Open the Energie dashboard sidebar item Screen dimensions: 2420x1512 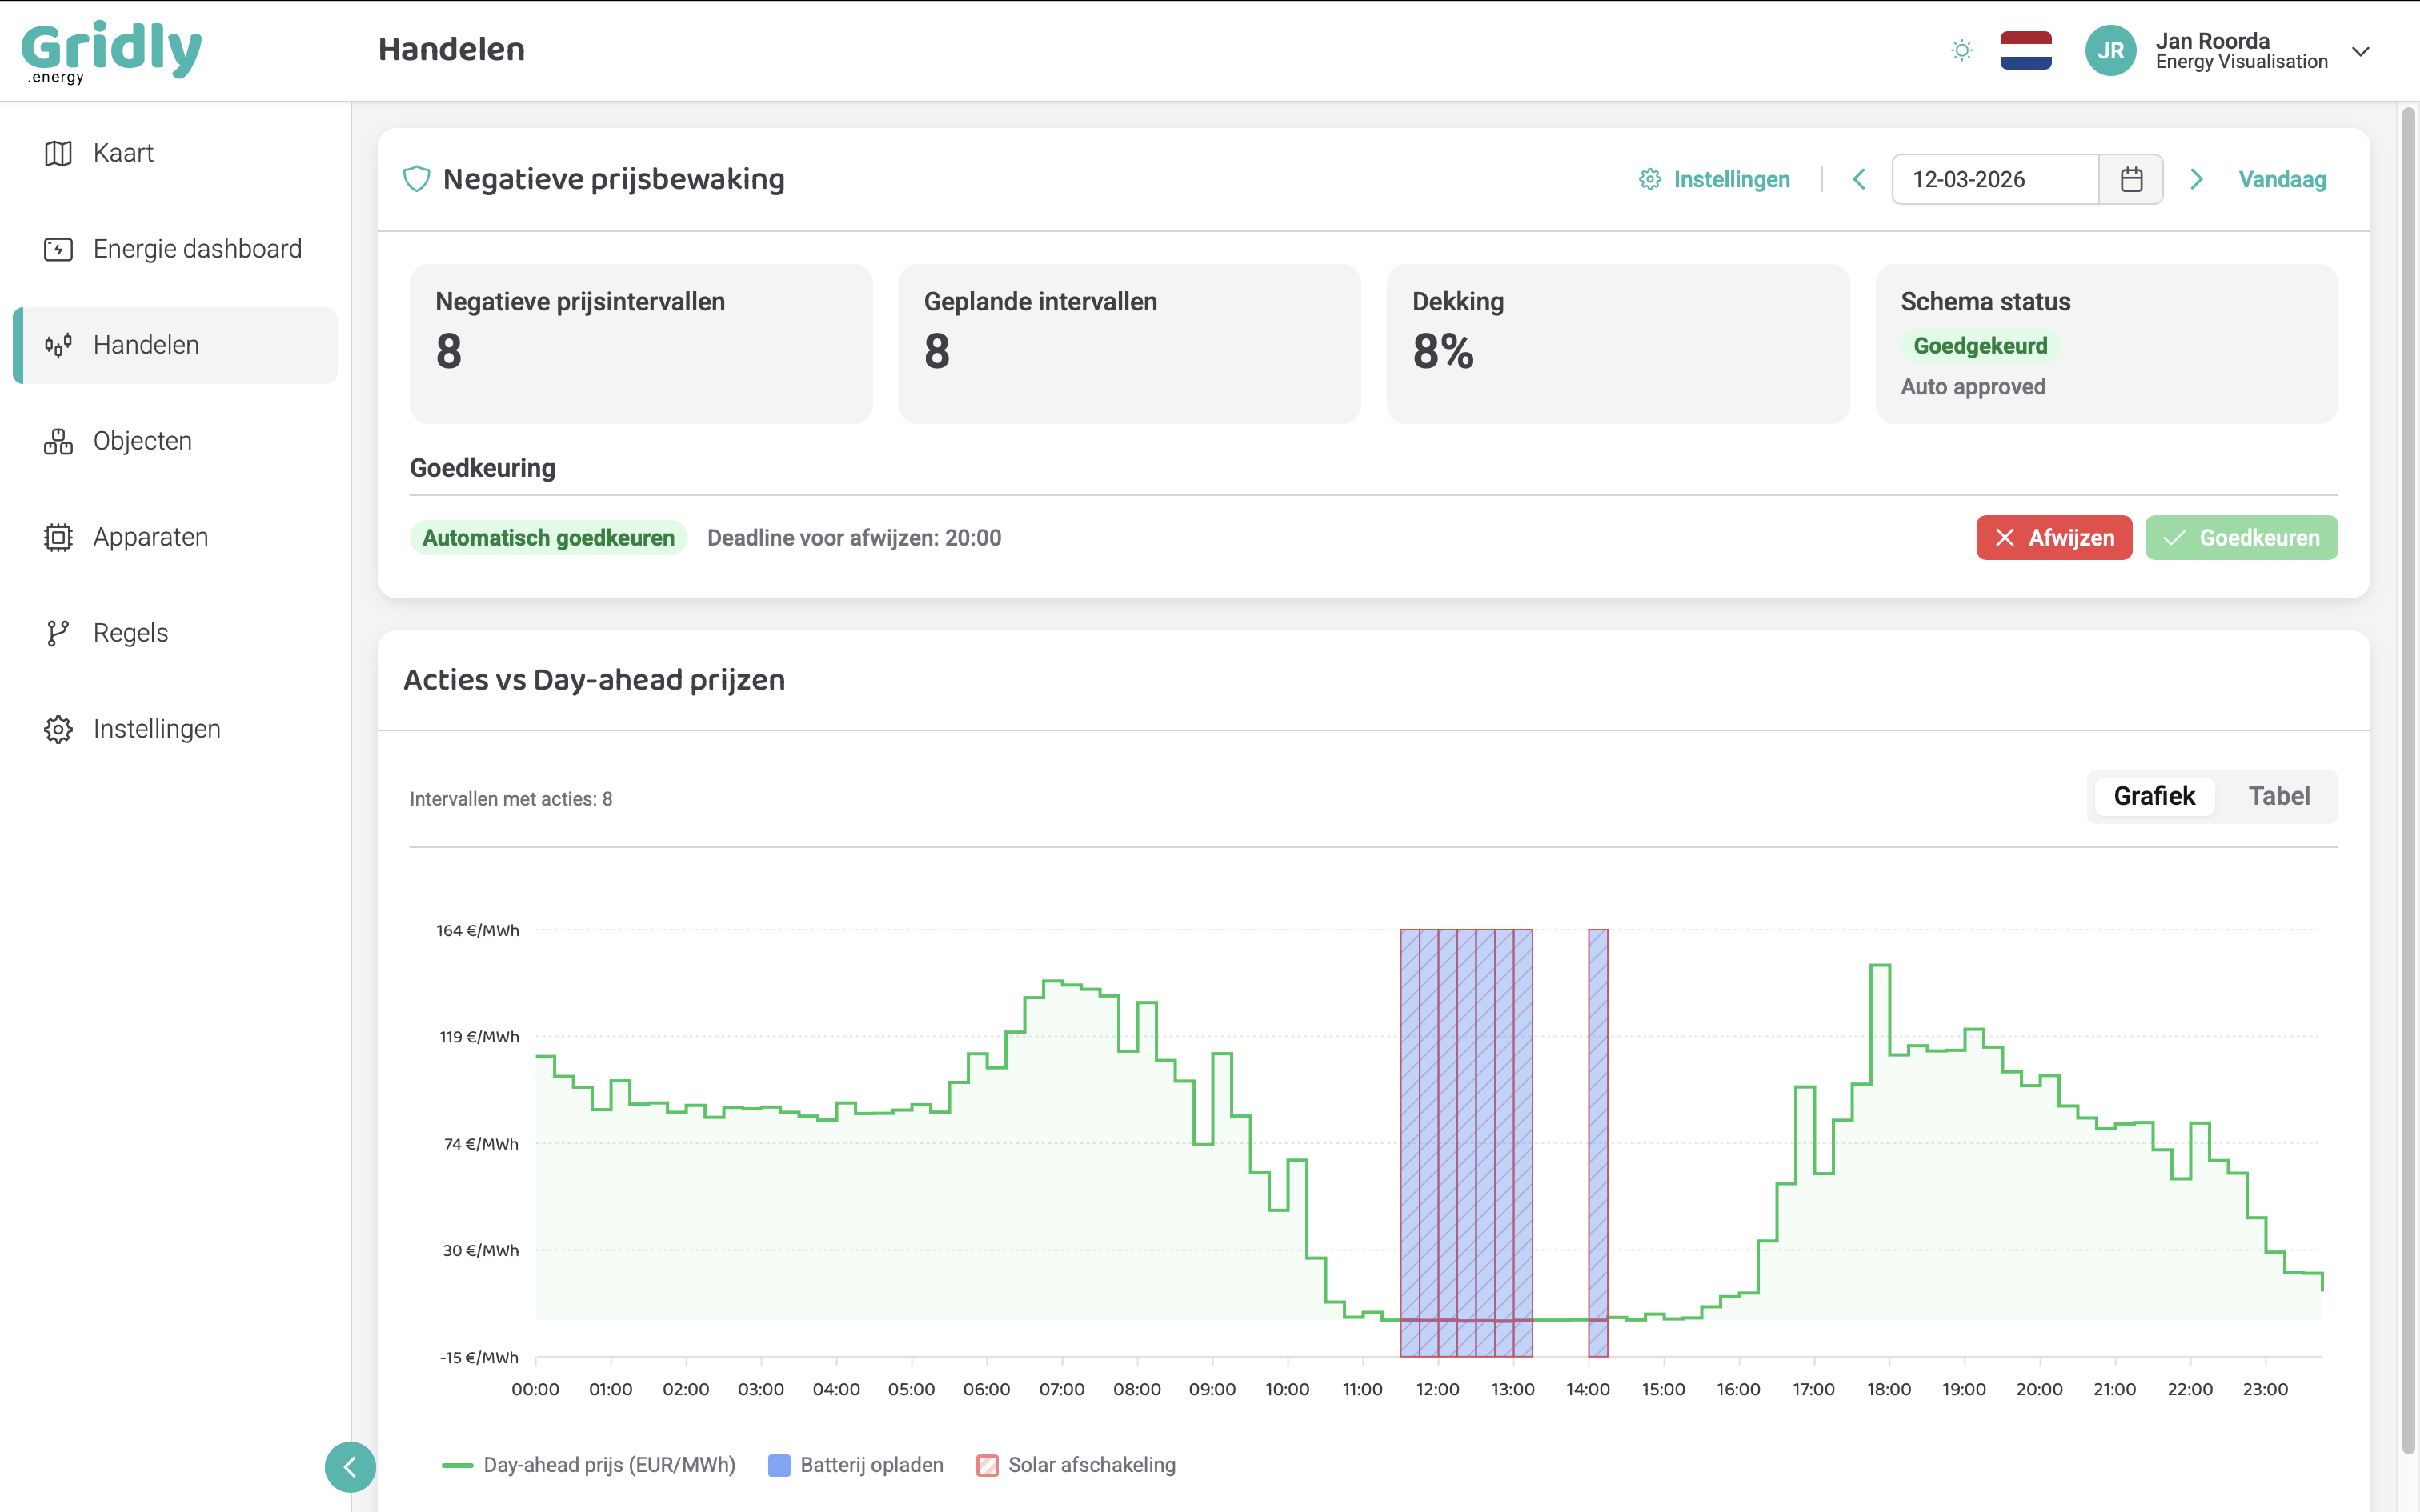pyautogui.click(x=197, y=249)
